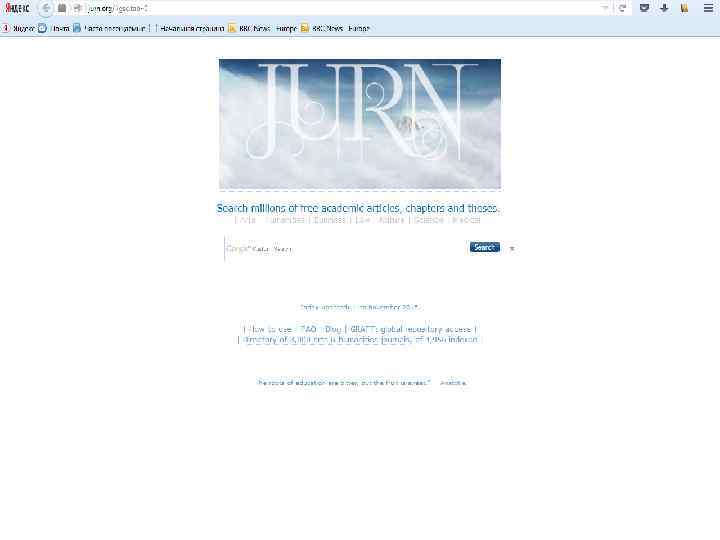This screenshot has width=720, height=540.
Task: Open the bookmarks icon next to downloads
Action: pos(684,8)
